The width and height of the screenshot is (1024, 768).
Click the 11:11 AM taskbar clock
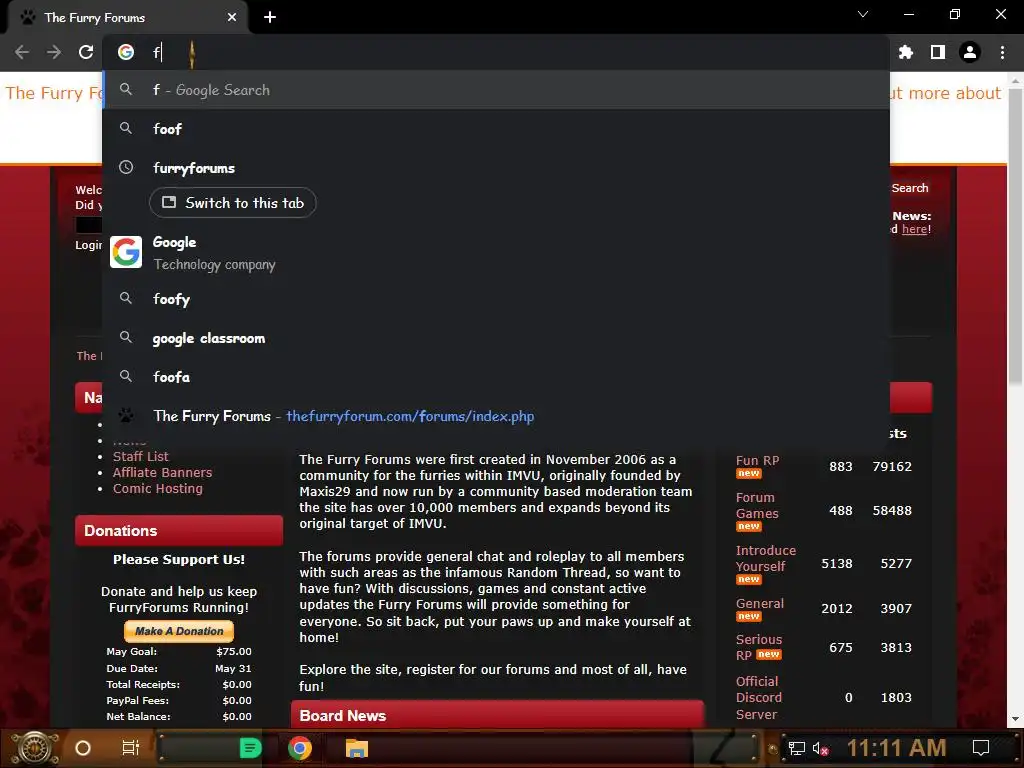(897, 748)
